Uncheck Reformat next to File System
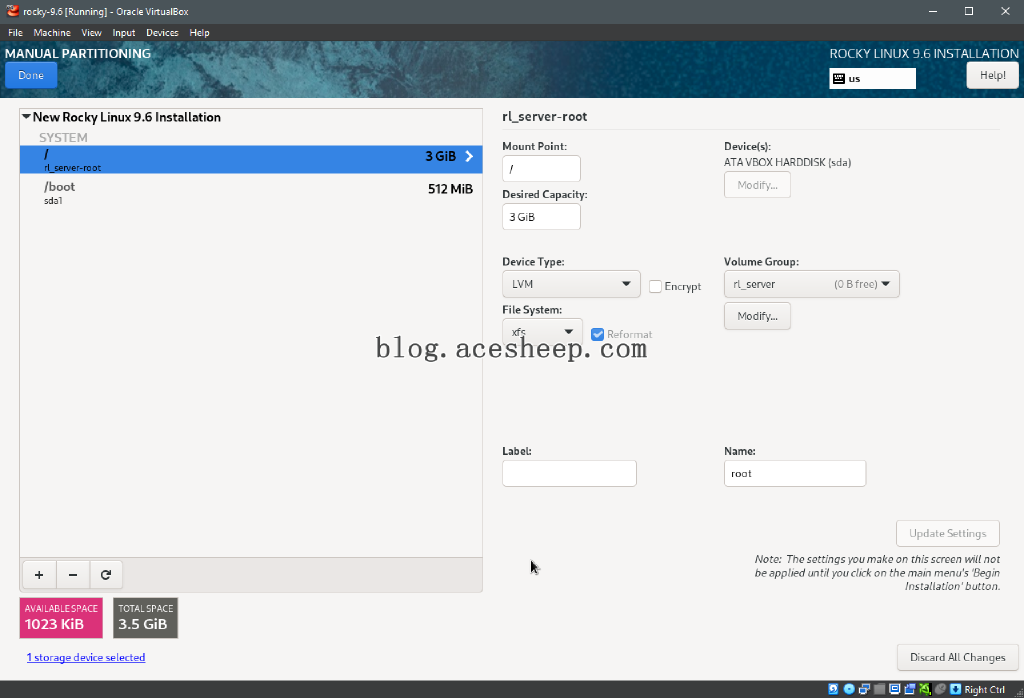 click(x=597, y=334)
